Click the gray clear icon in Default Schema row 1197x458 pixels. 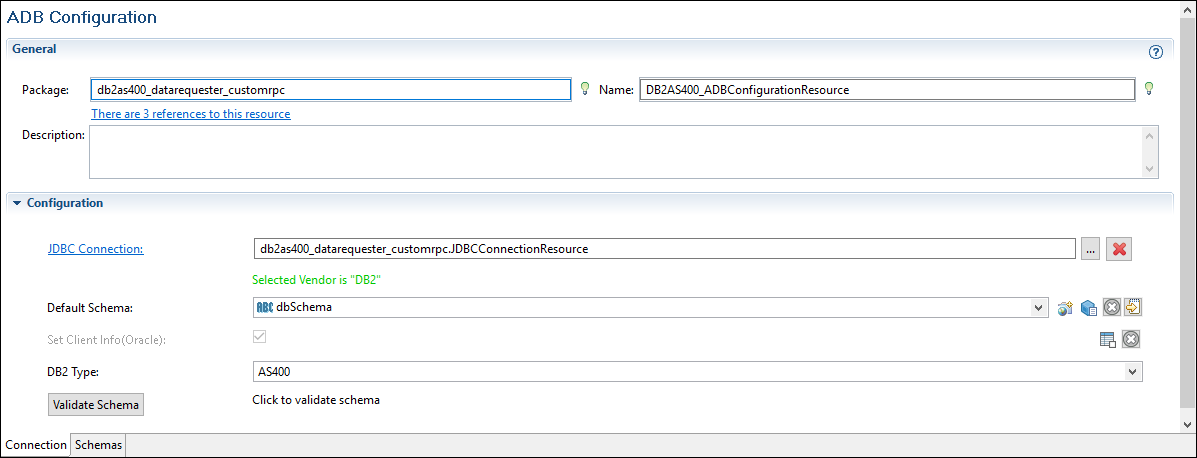pos(1111,307)
